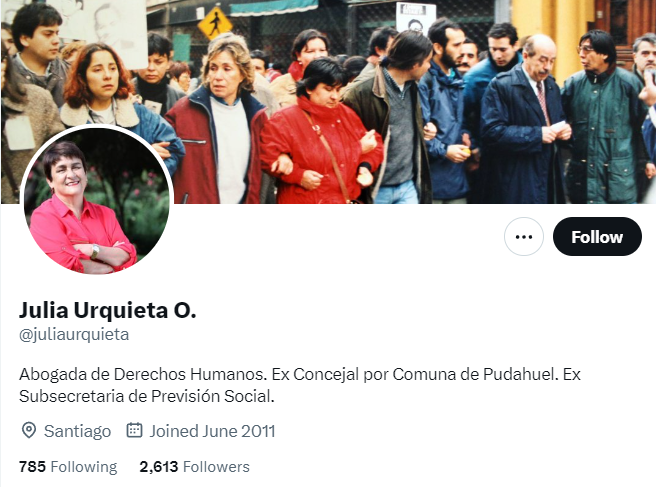Open the 2,613 Followers list

pos(195,466)
